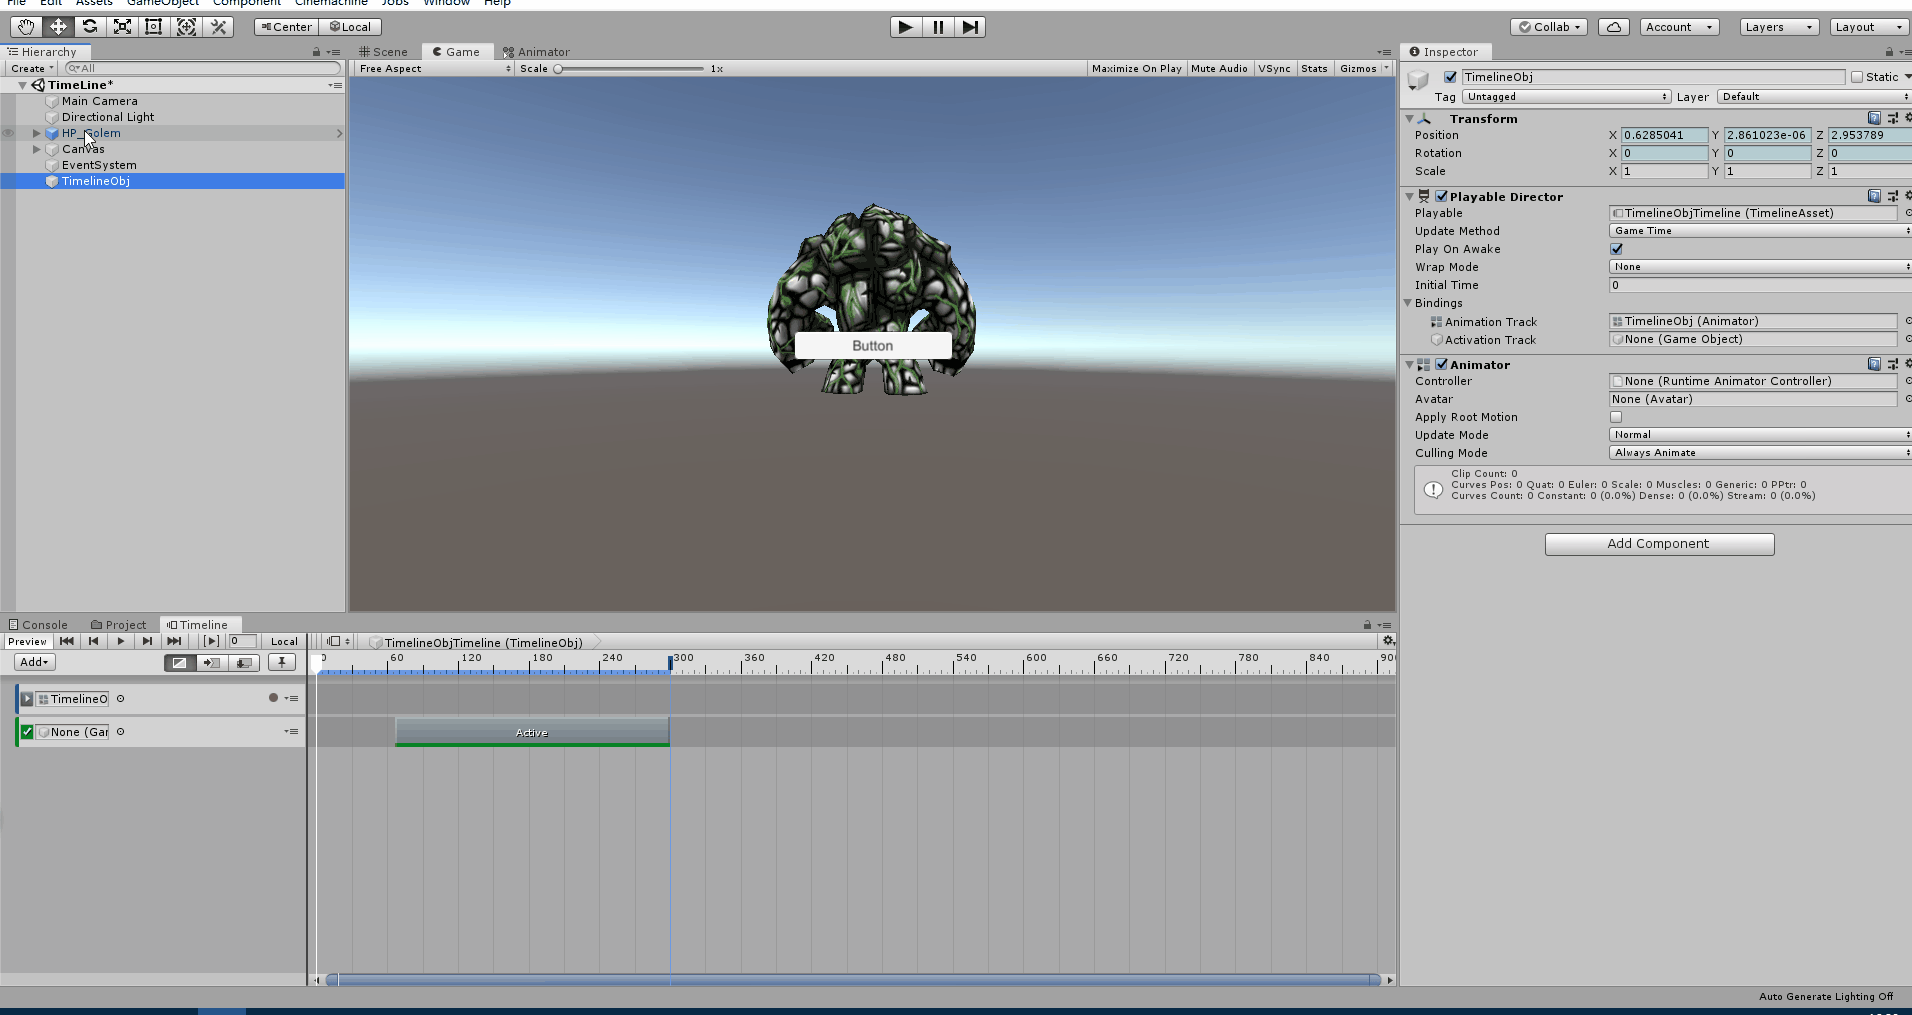
Task: Open Timeline settings gear
Action: coord(1388,641)
